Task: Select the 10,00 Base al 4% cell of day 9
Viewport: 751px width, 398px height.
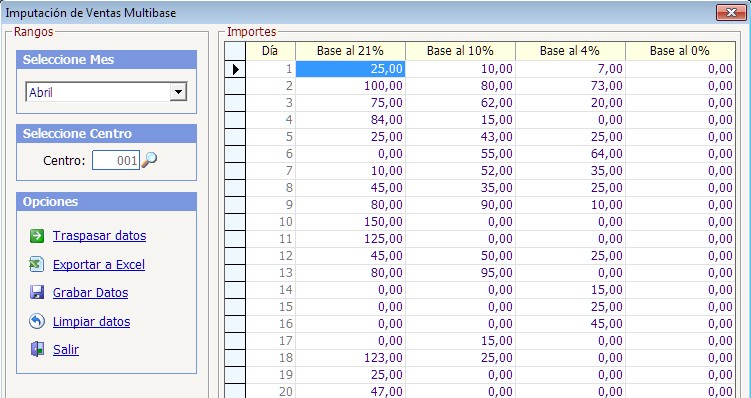Action: point(570,205)
